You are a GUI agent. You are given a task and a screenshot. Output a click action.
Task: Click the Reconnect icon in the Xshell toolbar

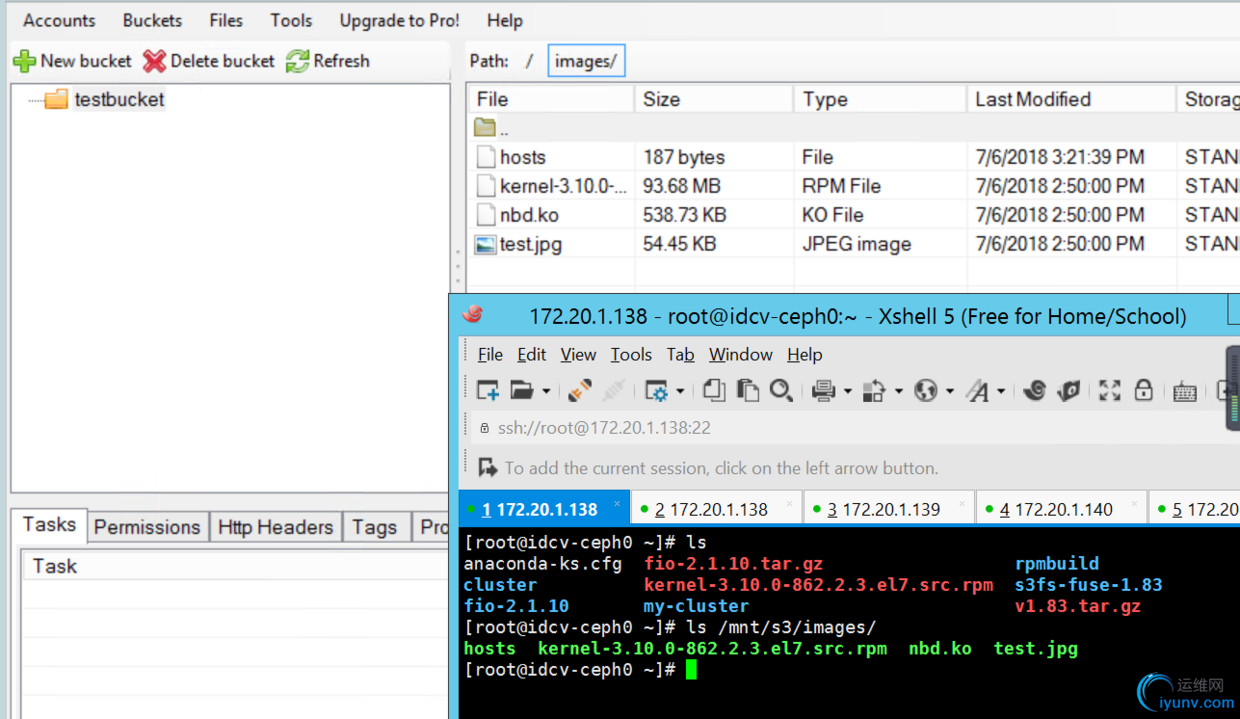579,391
